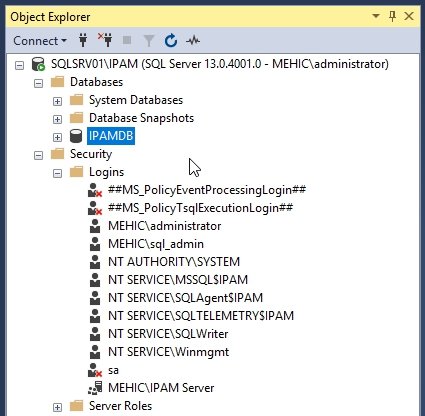Close the Object Explorer panel

(409, 16)
